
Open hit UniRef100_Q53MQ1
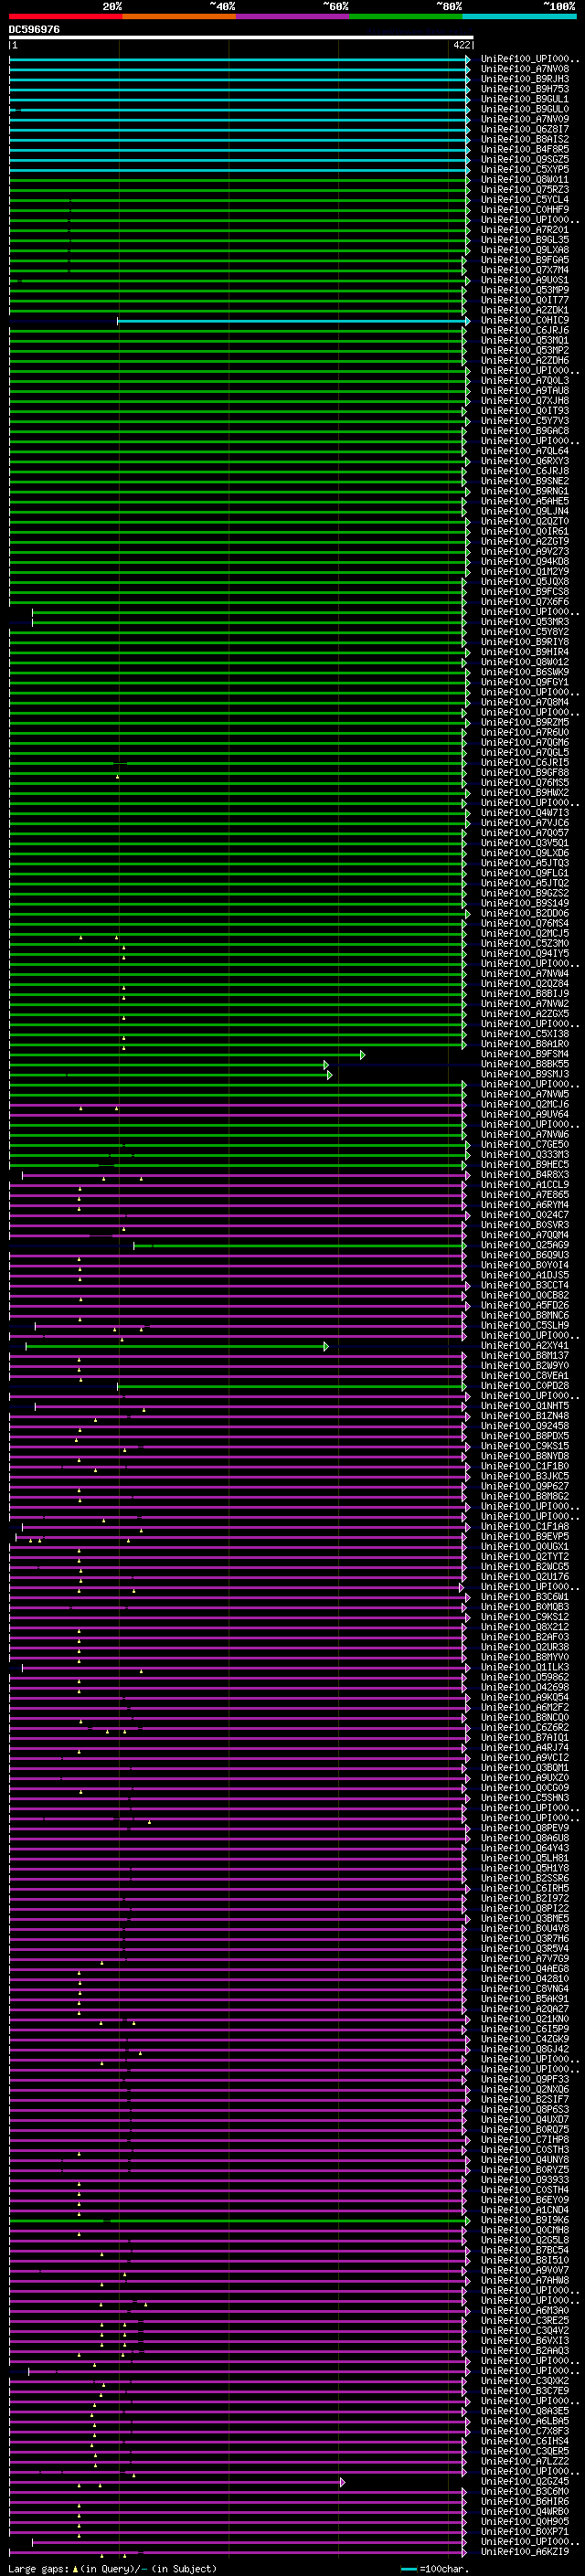525,340
